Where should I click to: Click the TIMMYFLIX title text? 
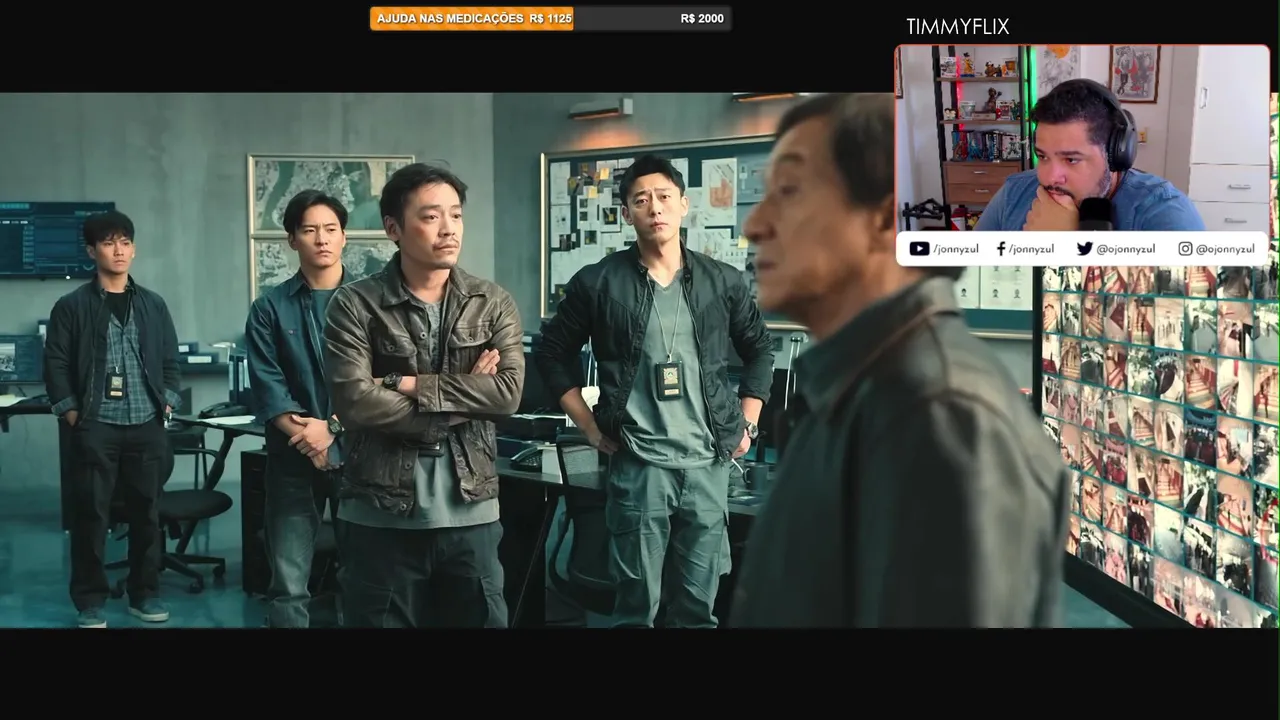coord(957,27)
